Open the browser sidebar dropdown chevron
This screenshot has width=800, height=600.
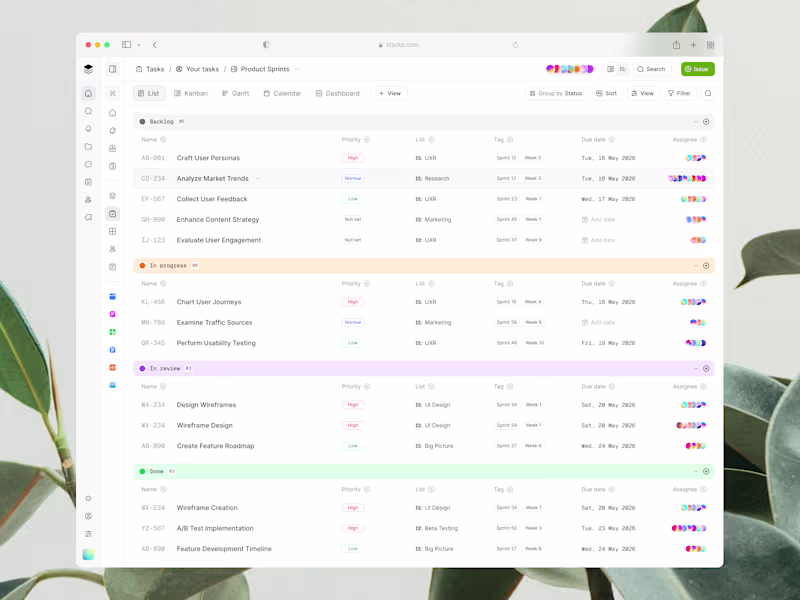pyautogui.click(x=139, y=45)
